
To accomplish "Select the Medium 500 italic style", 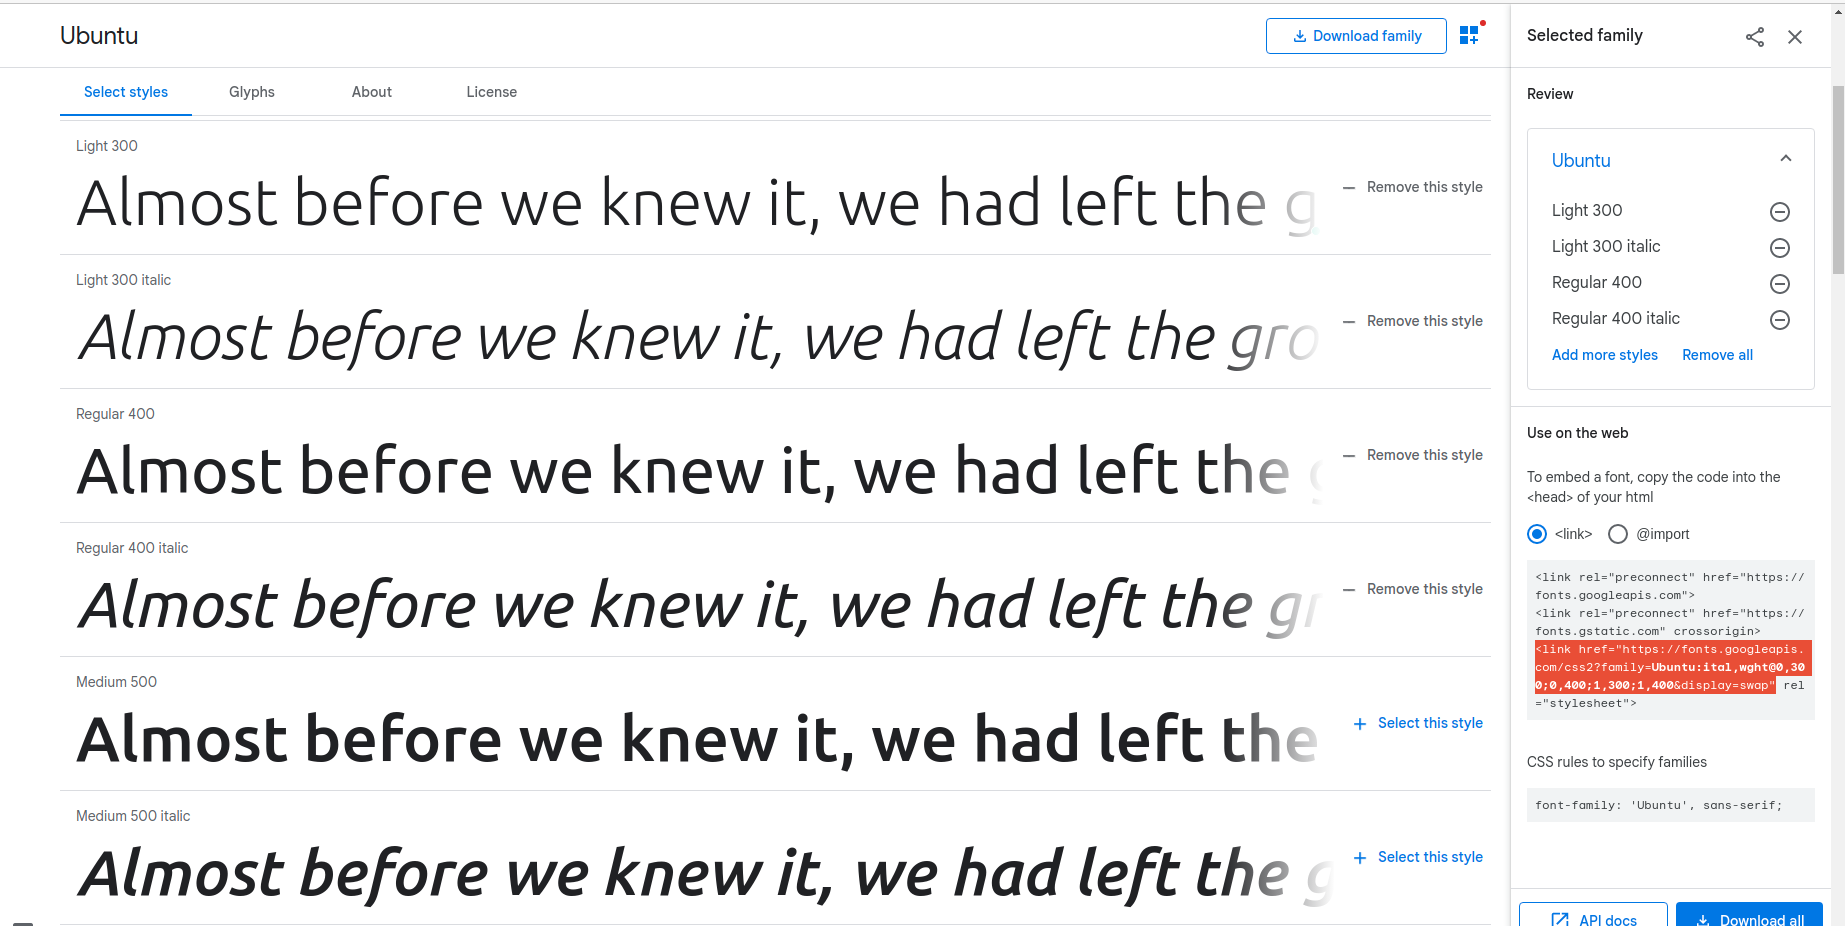I will 1418,857.
